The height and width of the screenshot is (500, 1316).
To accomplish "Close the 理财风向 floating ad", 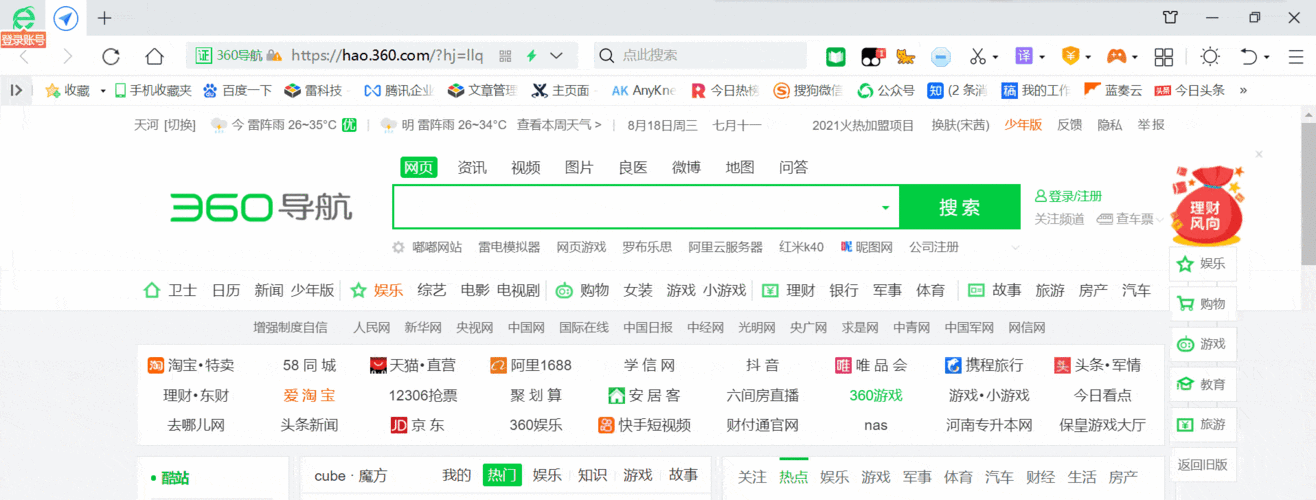I will pyautogui.click(x=1259, y=154).
